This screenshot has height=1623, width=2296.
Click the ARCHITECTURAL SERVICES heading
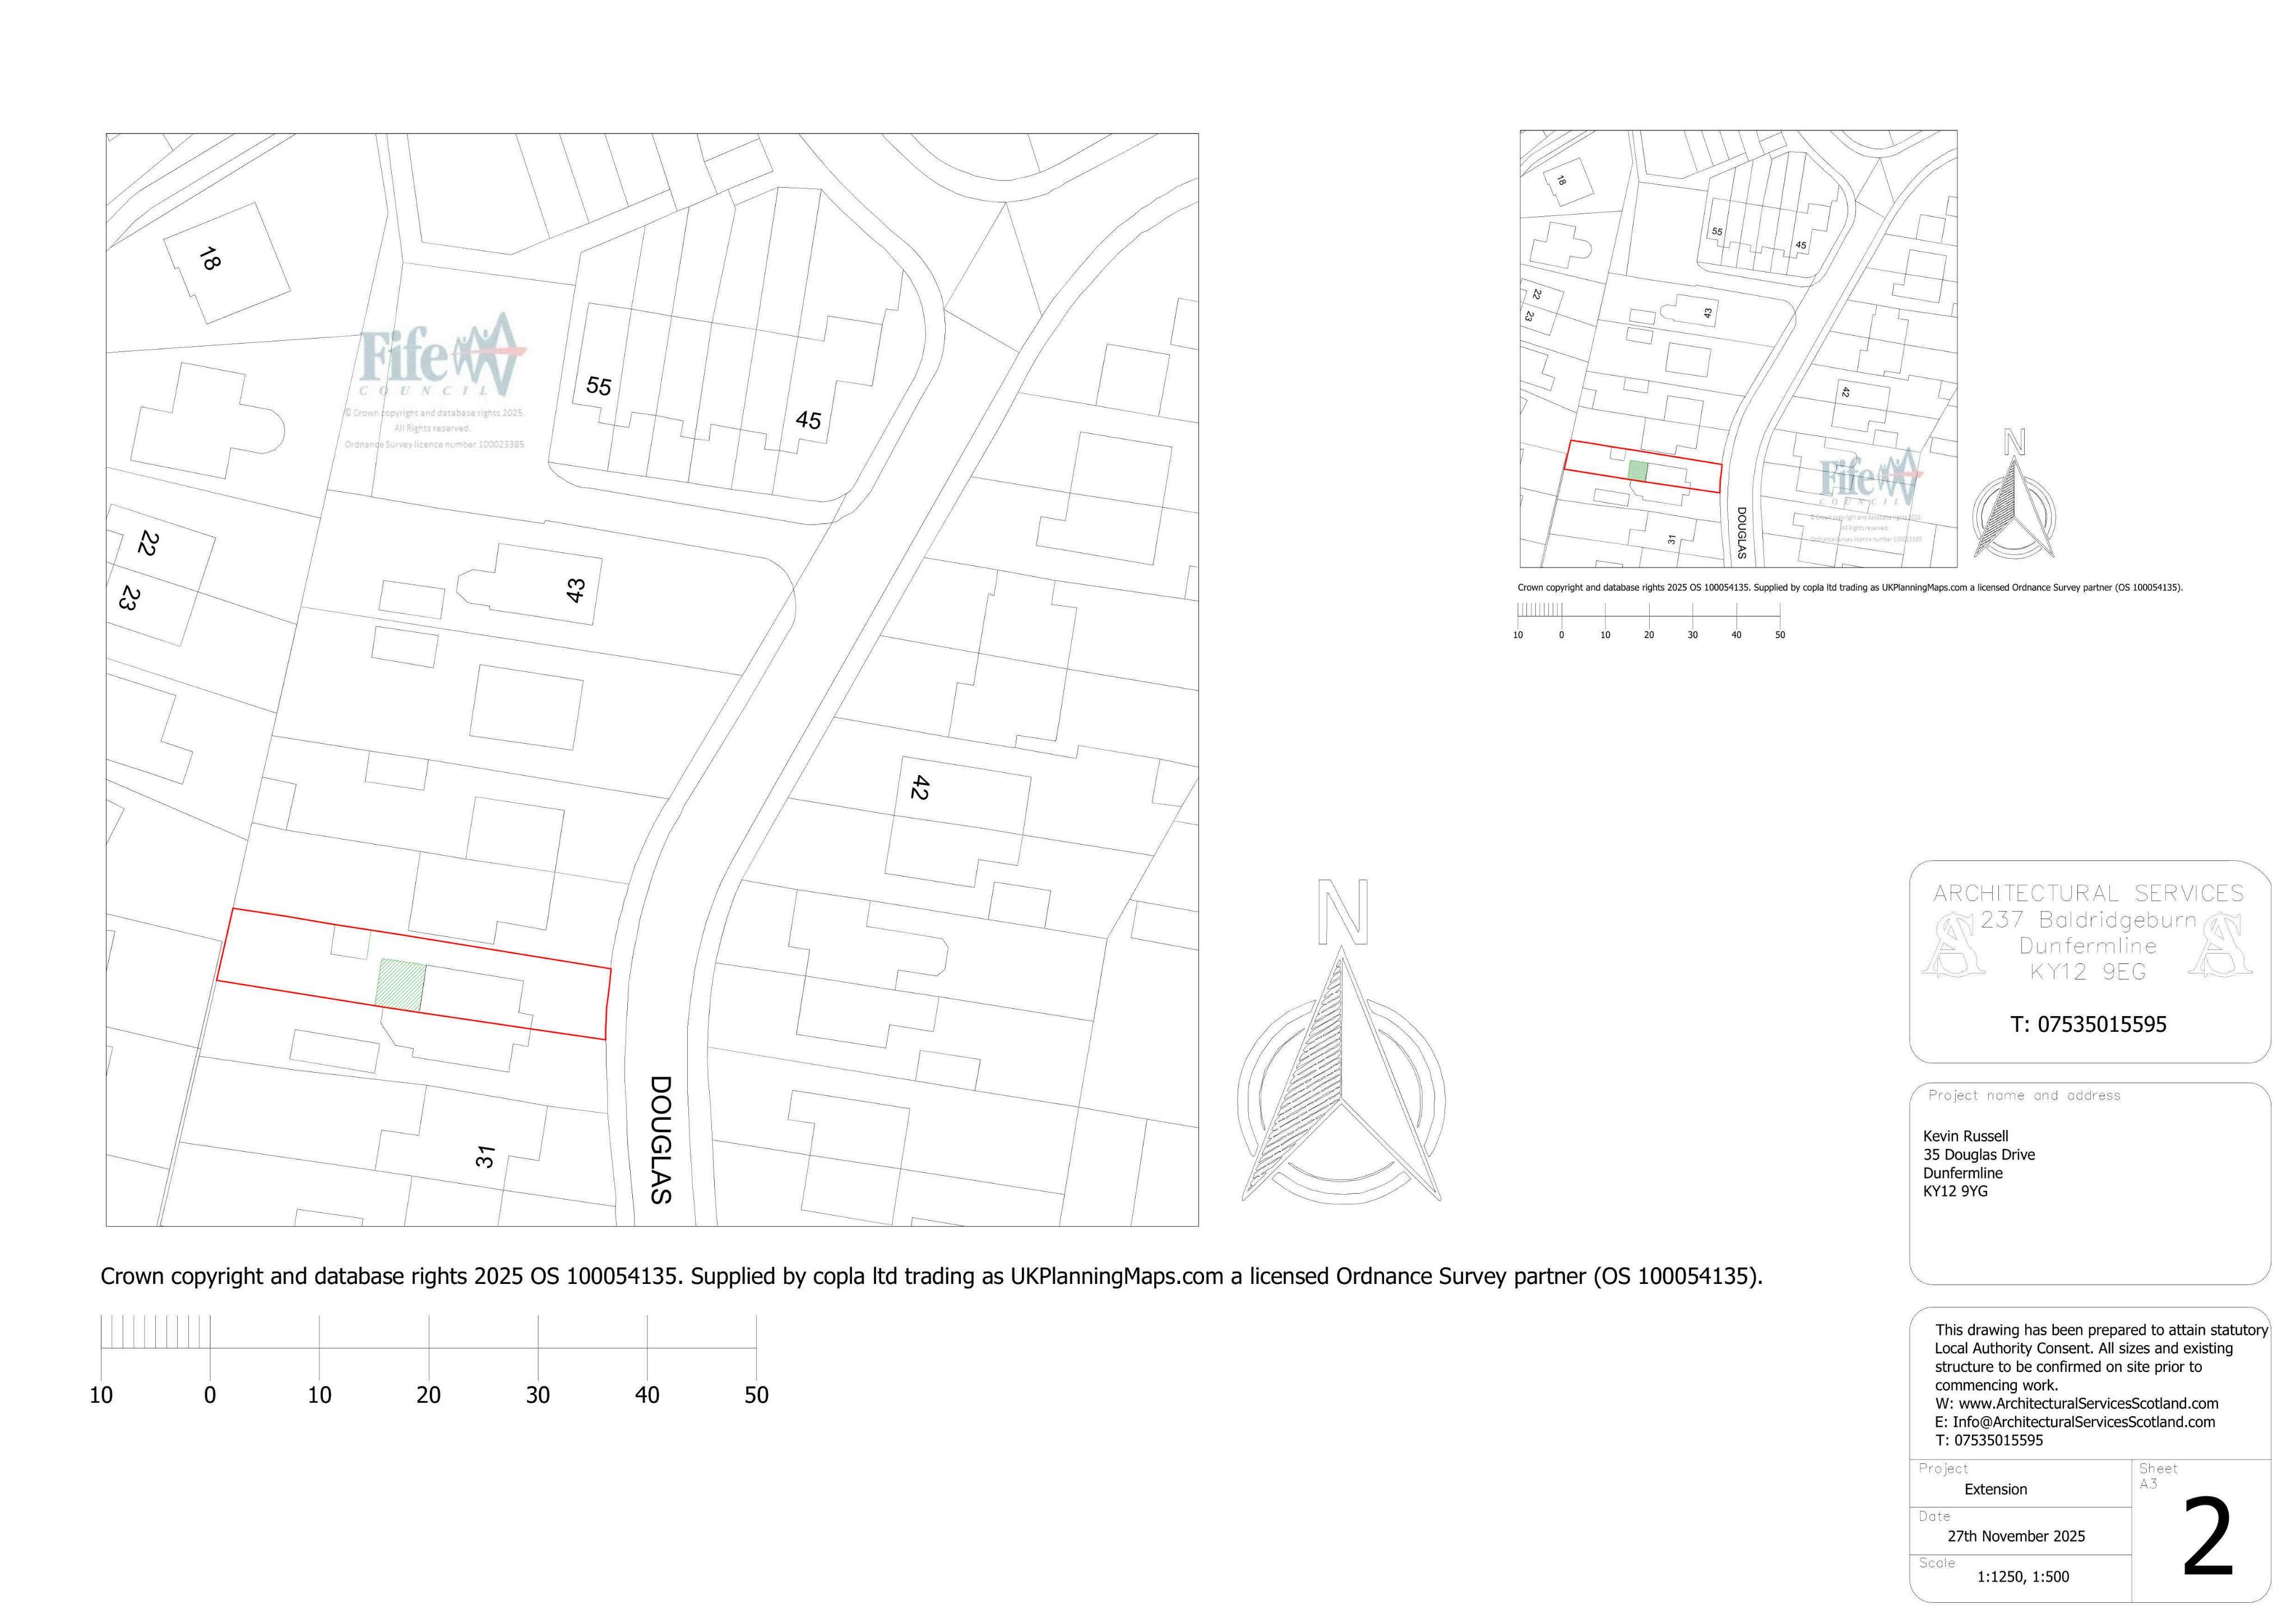click(2088, 893)
